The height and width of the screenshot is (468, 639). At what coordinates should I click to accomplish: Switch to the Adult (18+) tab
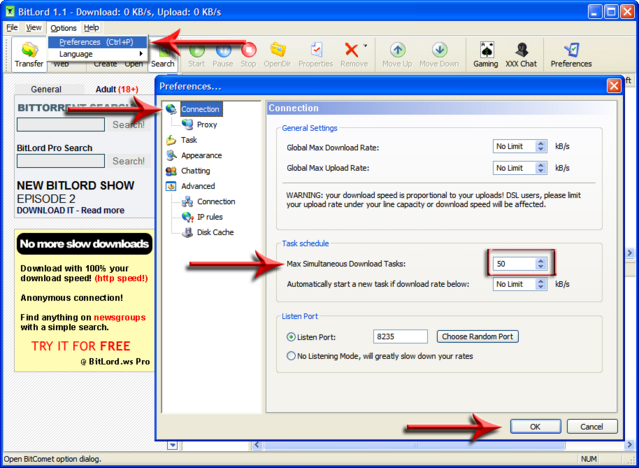click(x=117, y=89)
